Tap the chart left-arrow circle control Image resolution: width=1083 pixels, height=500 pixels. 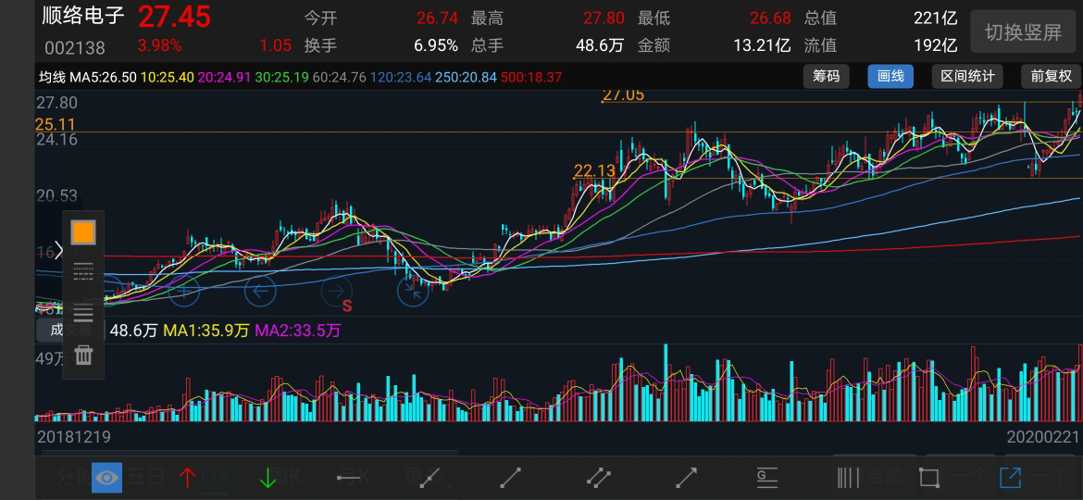pyautogui.click(x=260, y=291)
